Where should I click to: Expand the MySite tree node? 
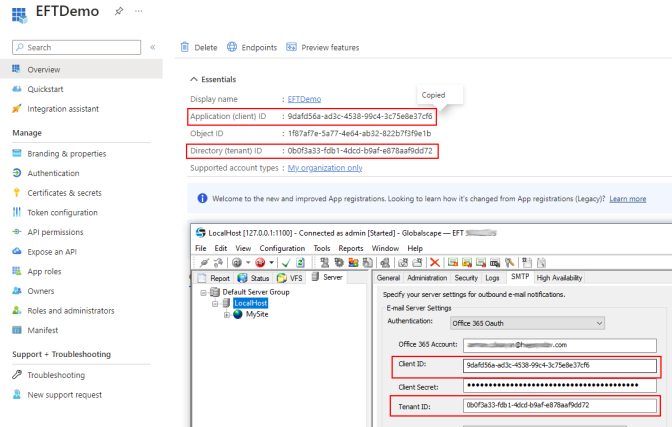coord(226,314)
